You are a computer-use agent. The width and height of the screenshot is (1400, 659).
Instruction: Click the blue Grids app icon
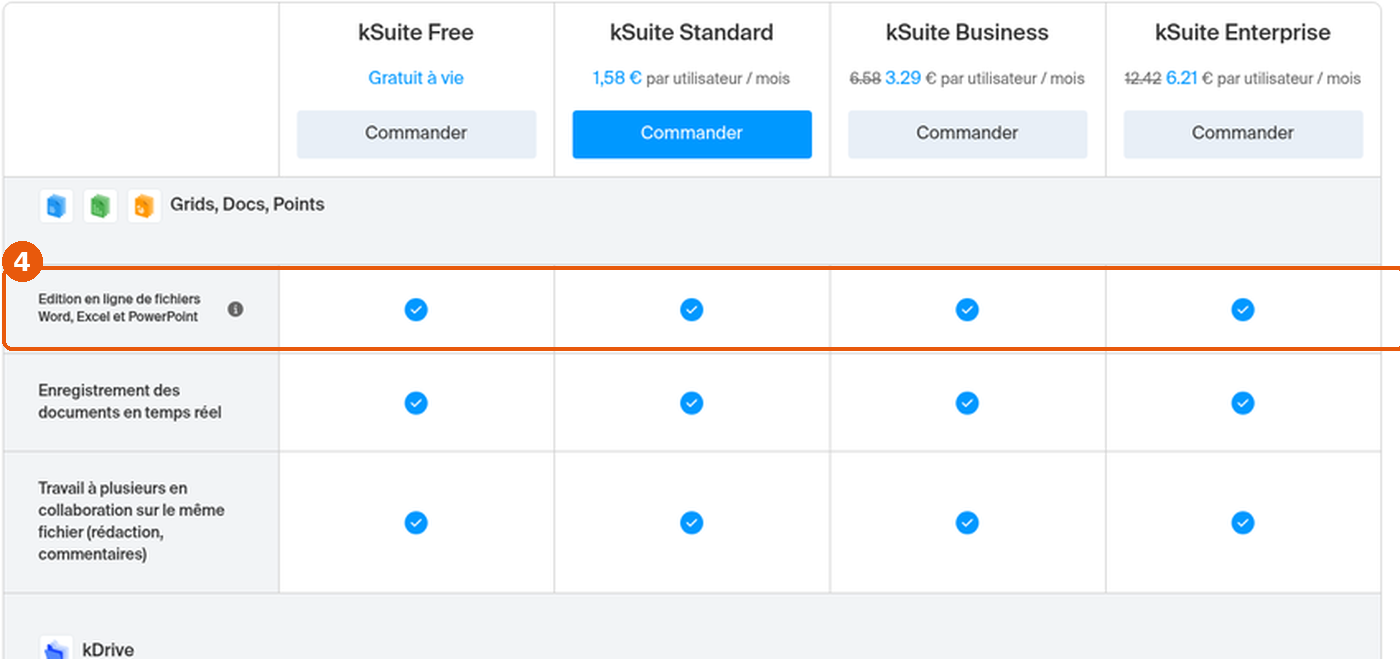56,206
